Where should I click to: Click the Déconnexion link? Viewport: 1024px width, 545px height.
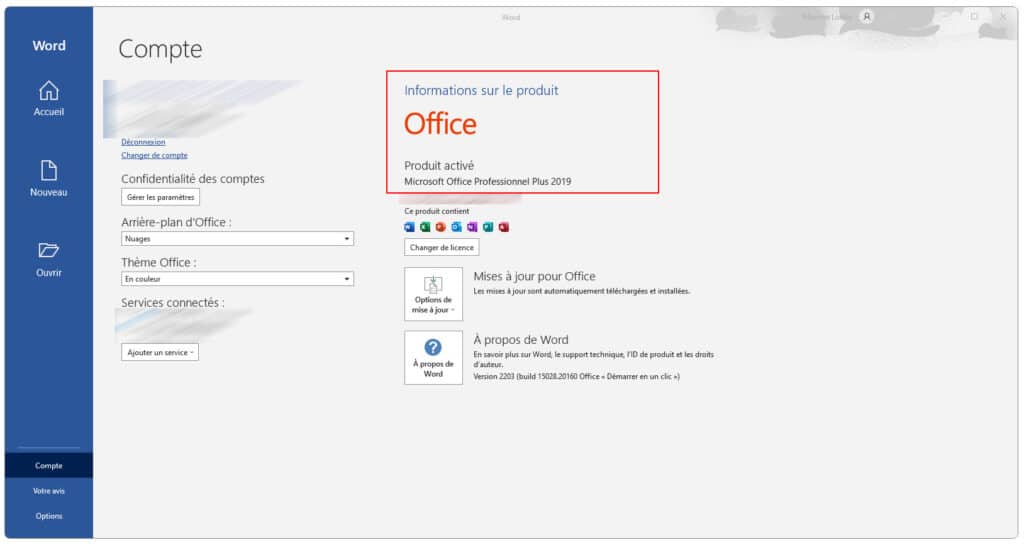coord(143,142)
